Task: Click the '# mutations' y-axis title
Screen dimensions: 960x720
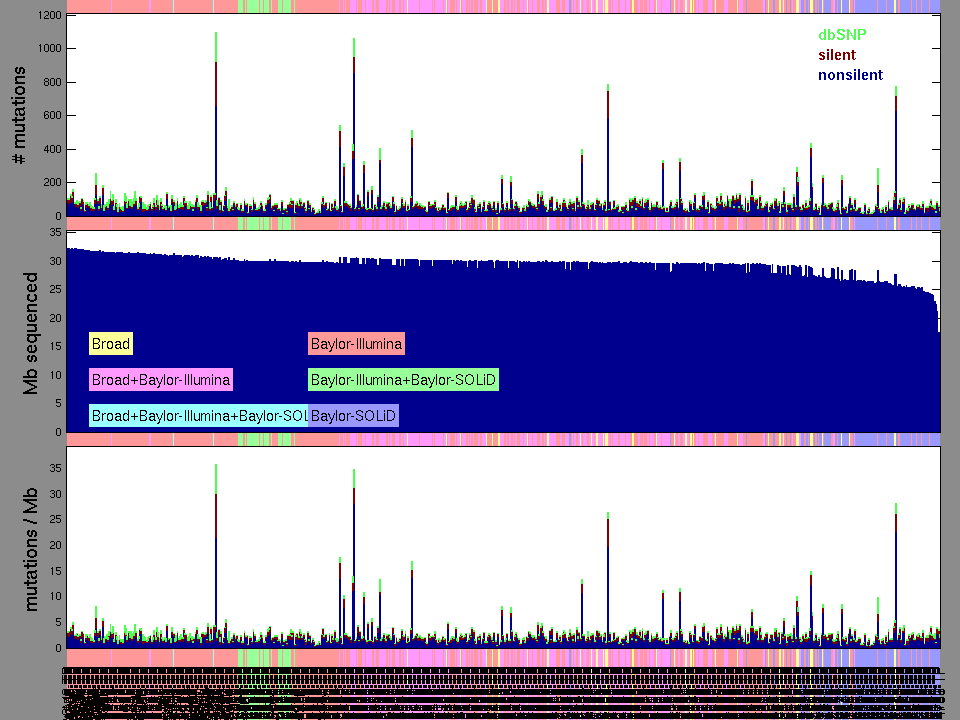Action: click(x=19, y=118)
